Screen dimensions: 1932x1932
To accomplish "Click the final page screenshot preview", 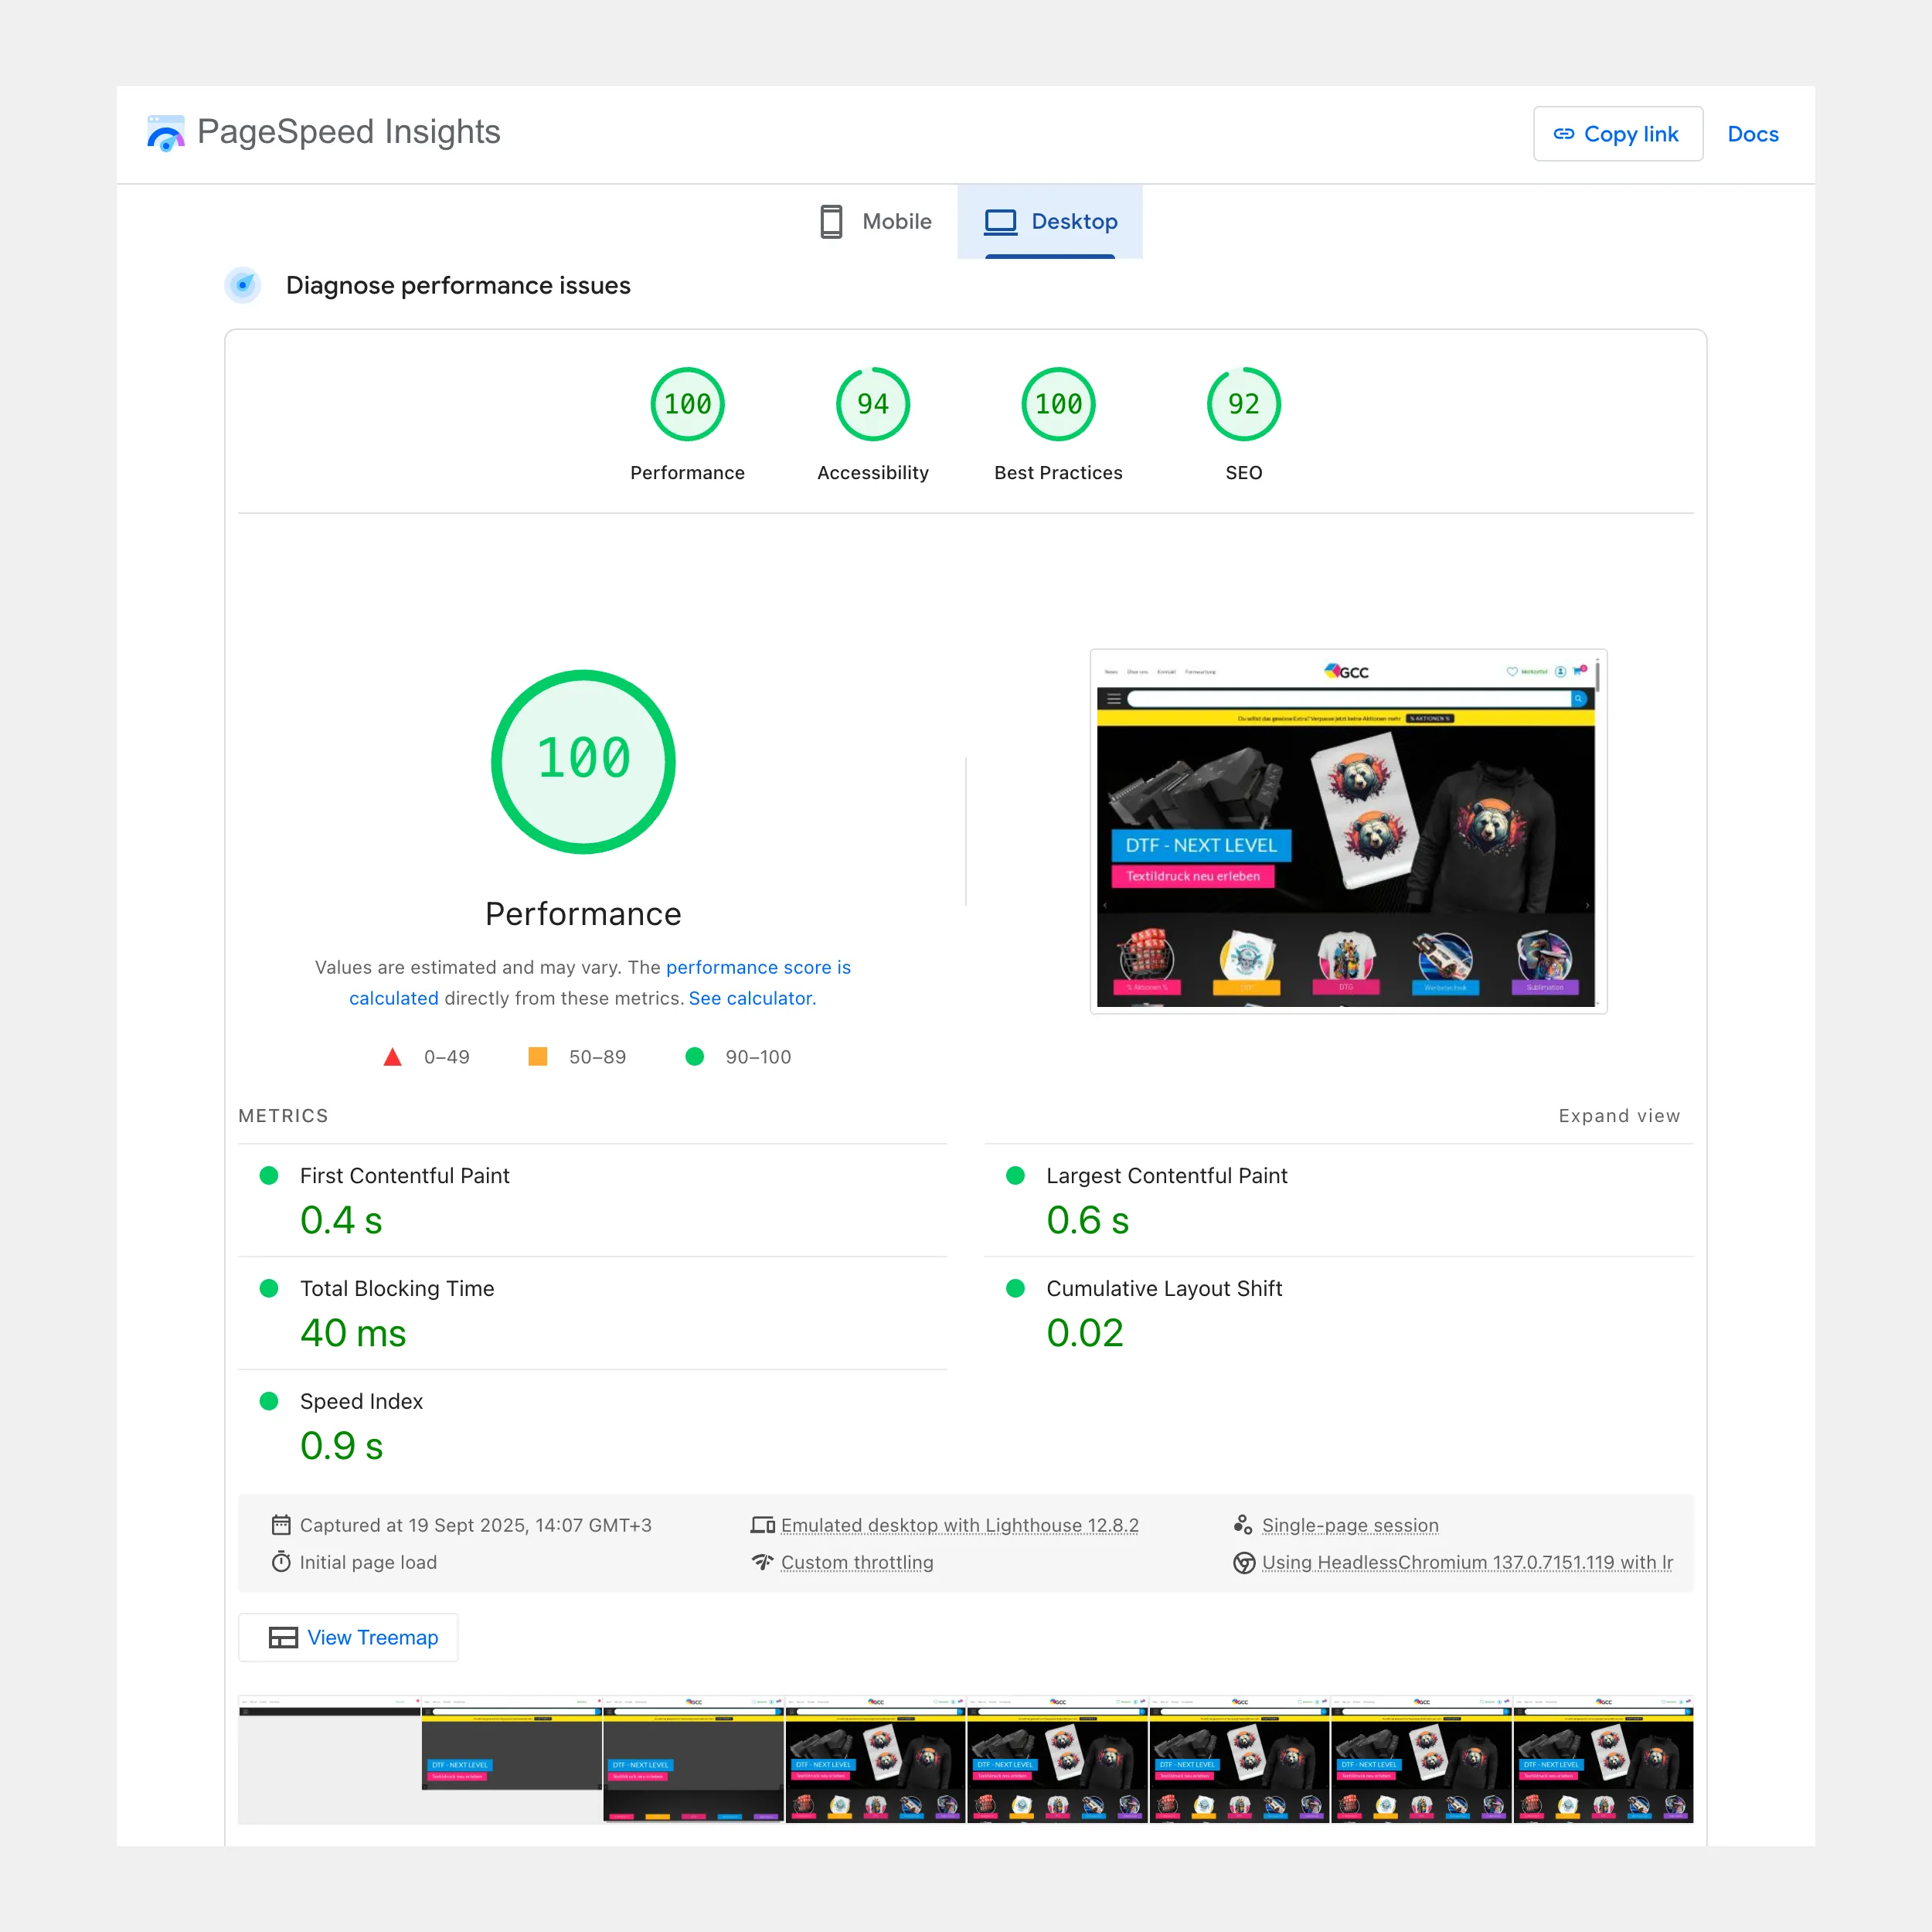I will [1347, 831].
